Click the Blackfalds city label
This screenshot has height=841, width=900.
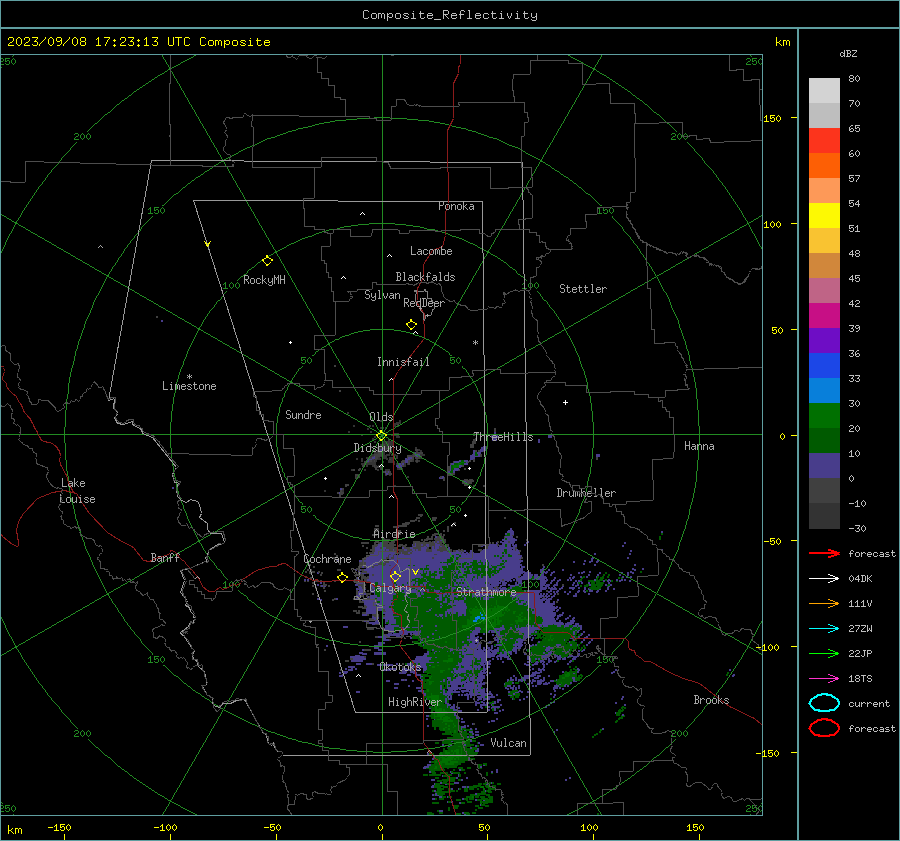[425, 277]
